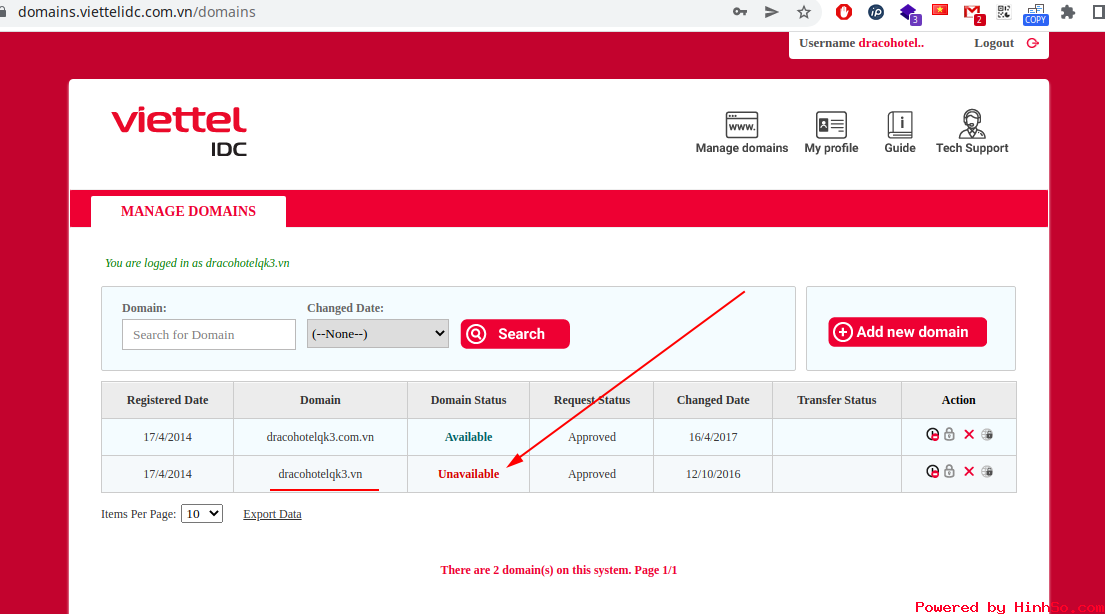The height and width of the screenshot is (614, 1105).
Task: Open the Manage domains menu label
Action: 742,148
